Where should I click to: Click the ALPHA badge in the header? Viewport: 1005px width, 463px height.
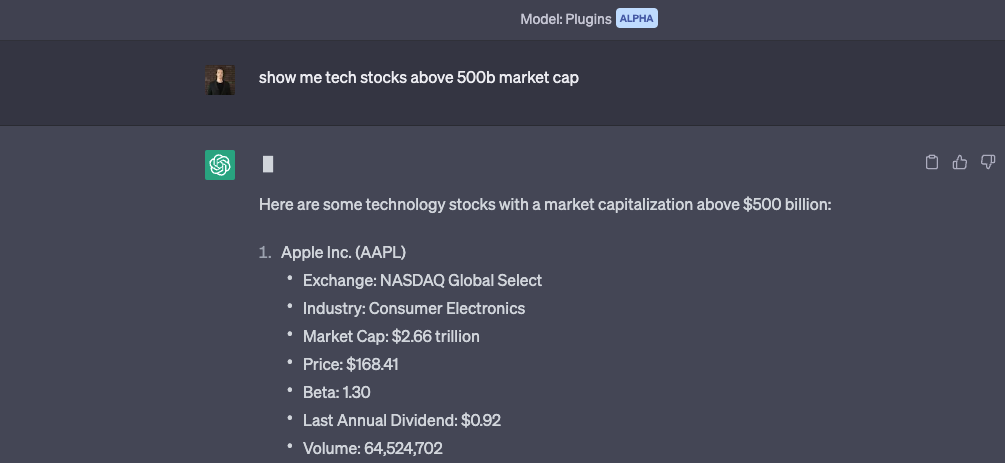click(x=636, y=19)
